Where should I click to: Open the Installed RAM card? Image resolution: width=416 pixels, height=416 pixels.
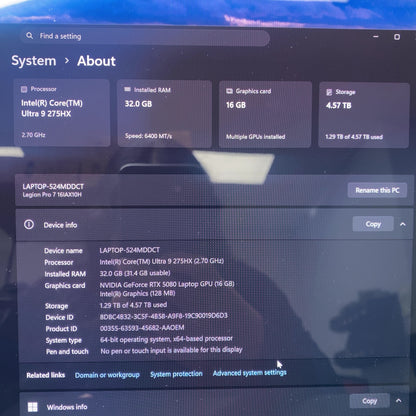click(x=165, y=114)
